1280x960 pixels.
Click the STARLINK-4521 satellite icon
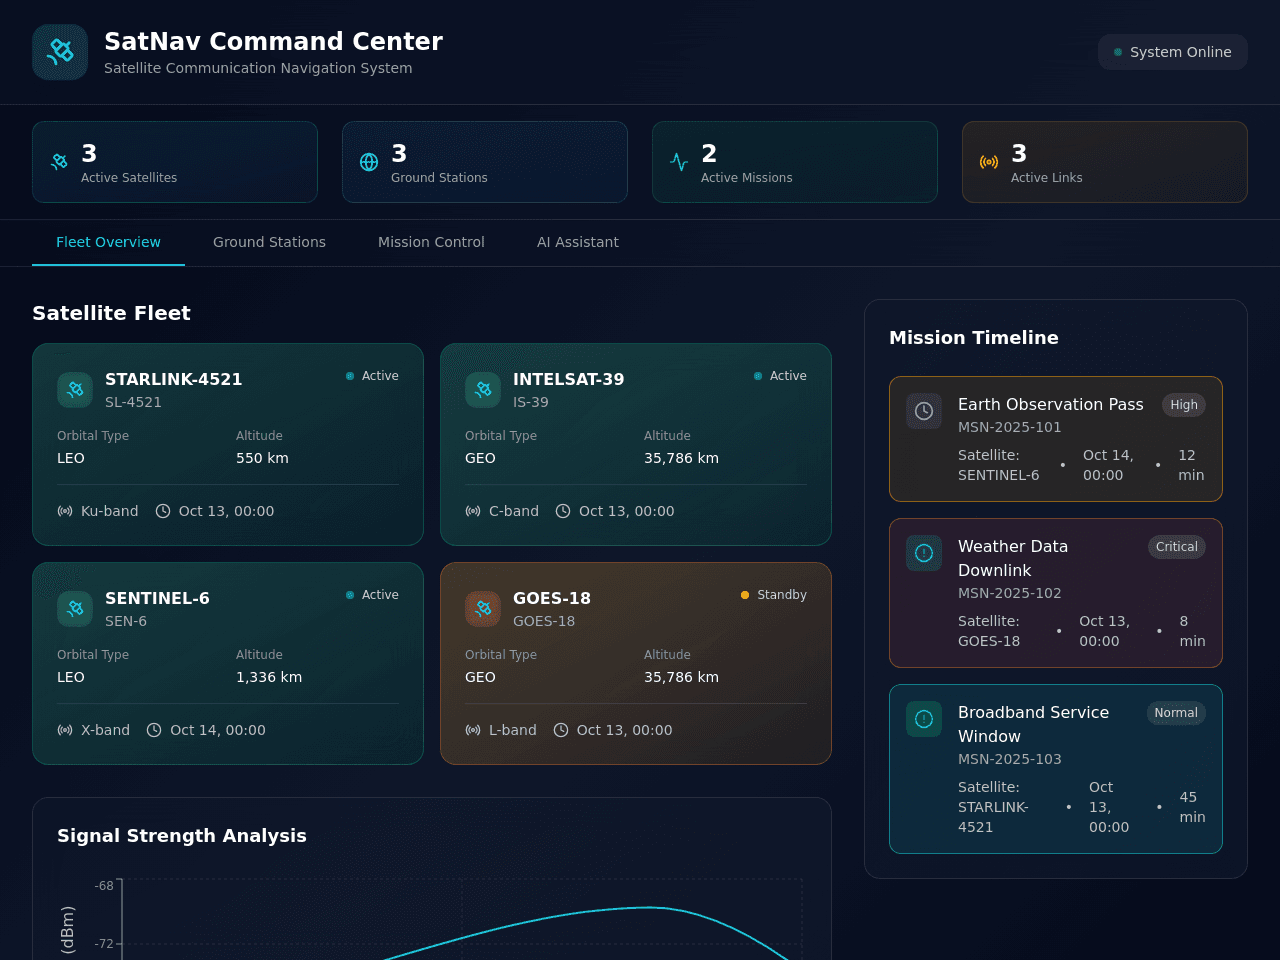pyautogui.click(x=75, y=390)
